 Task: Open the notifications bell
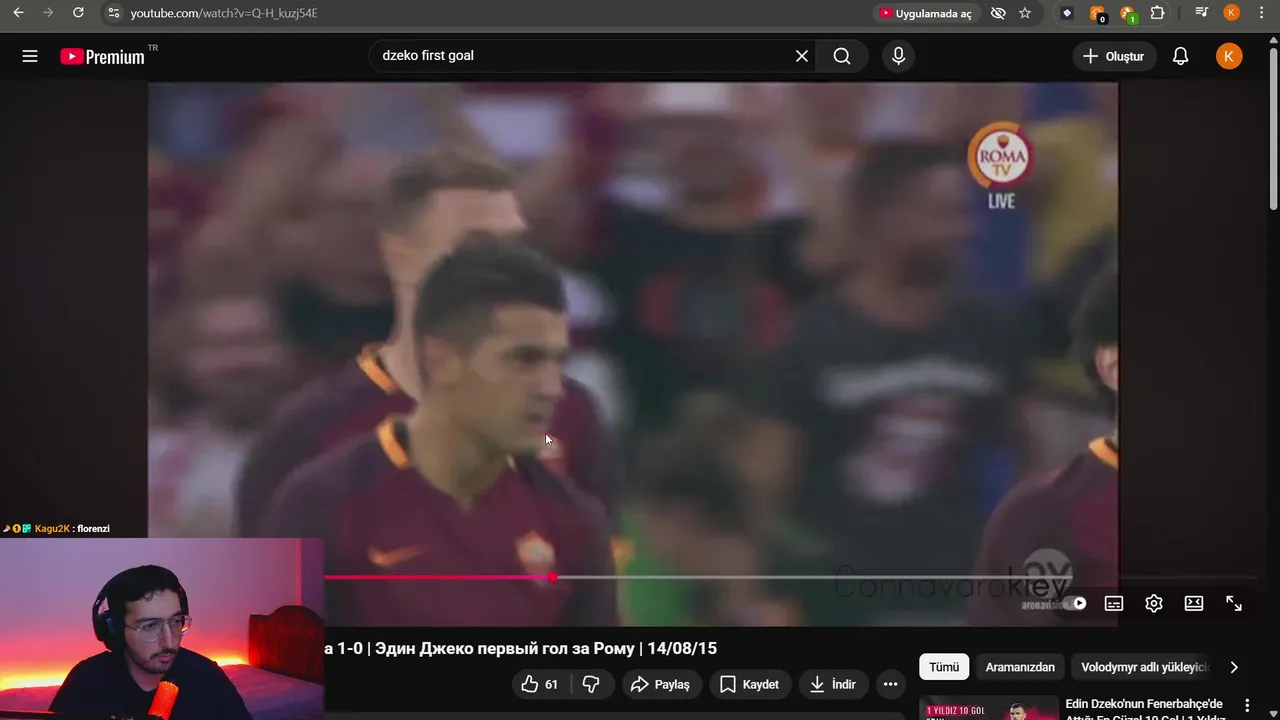tap(1180, 56)
